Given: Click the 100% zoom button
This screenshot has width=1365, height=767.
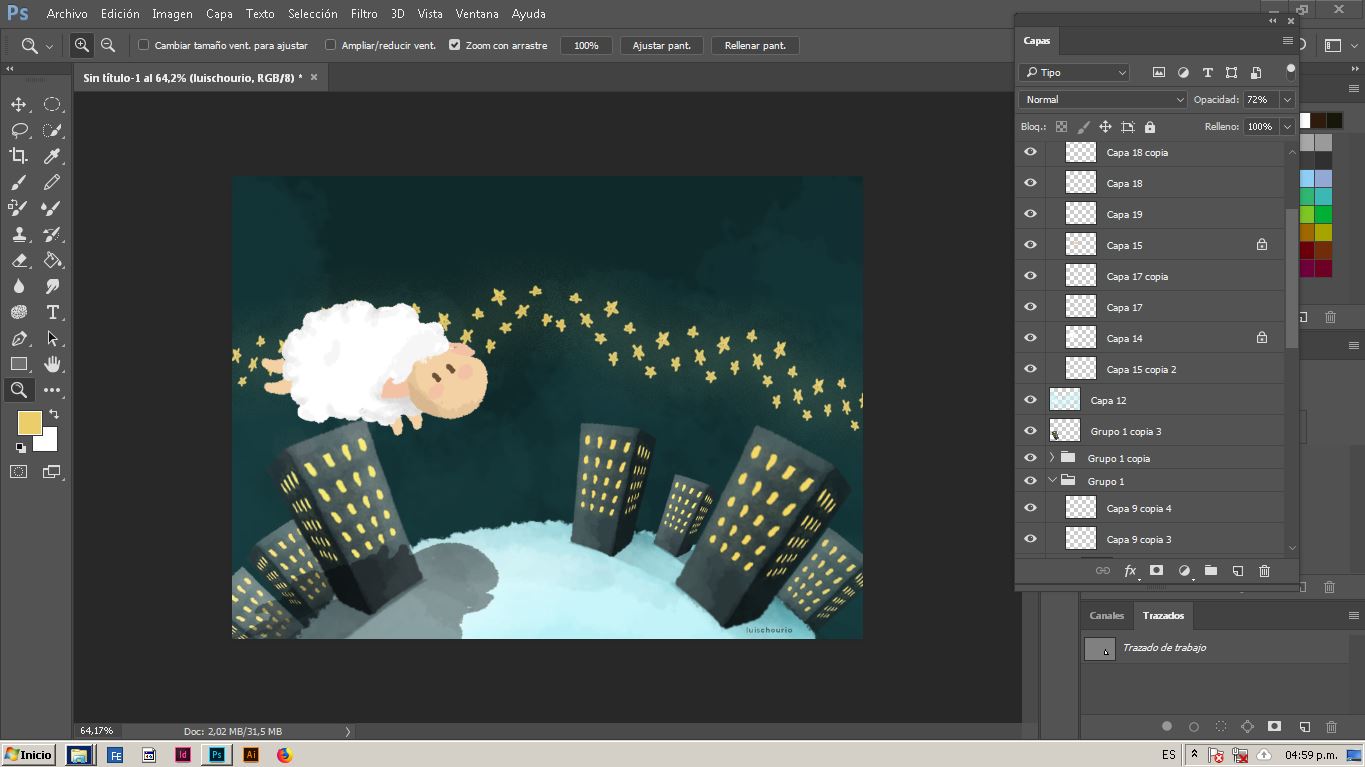Looking at the screenshot, I should (586, 45).
